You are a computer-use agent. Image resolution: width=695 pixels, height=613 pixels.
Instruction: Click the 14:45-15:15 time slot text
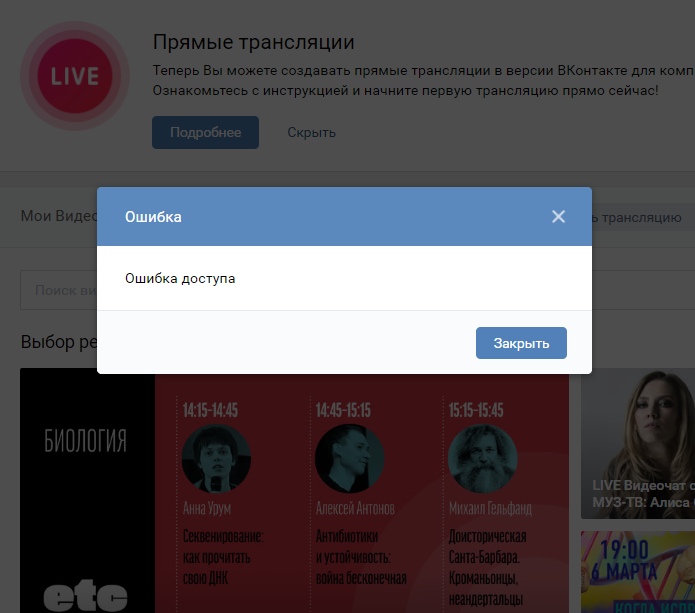pyautogui.click(x=343, y=410)
